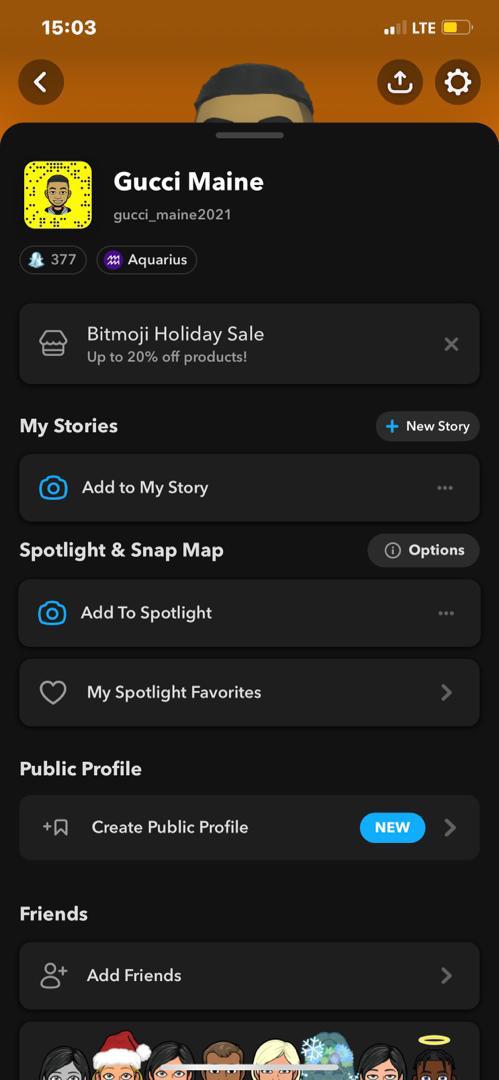Dismiss the Bitmoji Holiday Sale banner
499x1080 pixels.
tap(451, 344)
